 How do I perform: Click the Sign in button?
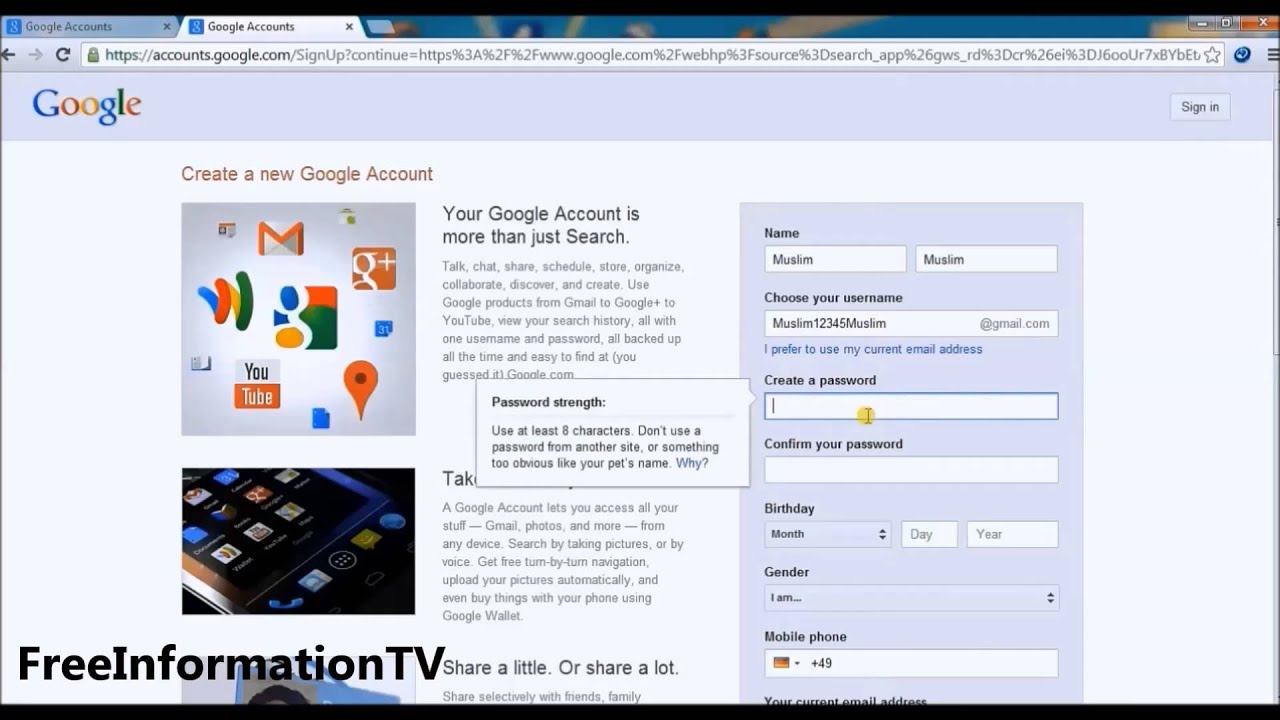click(1200, 107)
